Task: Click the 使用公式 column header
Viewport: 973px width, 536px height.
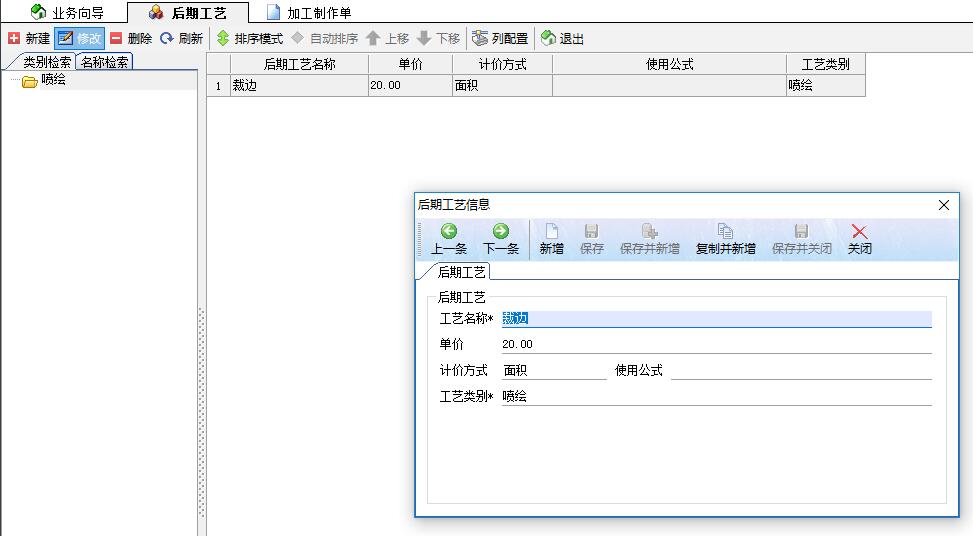Action: click(669, 64)
